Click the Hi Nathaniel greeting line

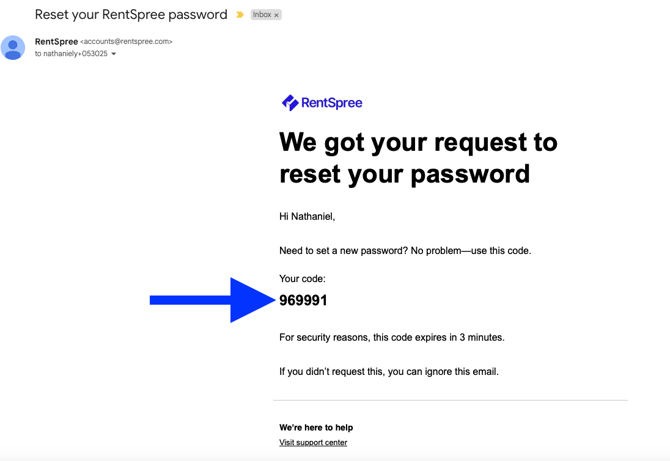click(307, 217)
